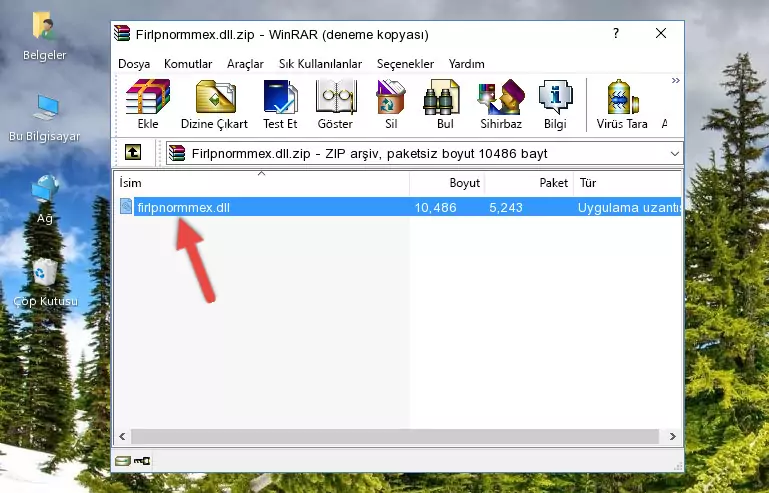Open the Araçlar menu
This screenshot has width=769, height=493.
coord(245,64)
